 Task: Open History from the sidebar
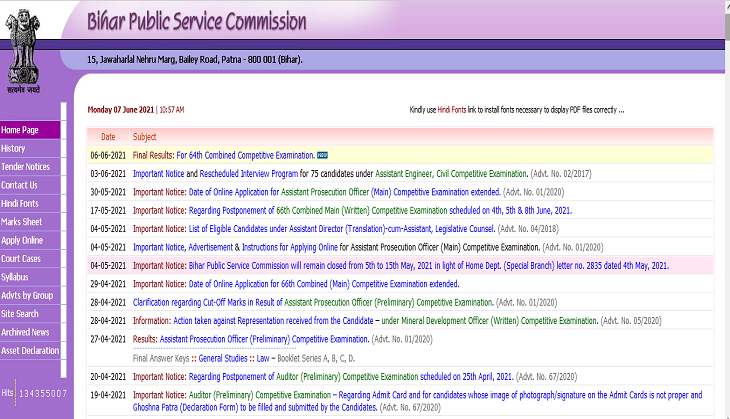[x=30, y=149]
